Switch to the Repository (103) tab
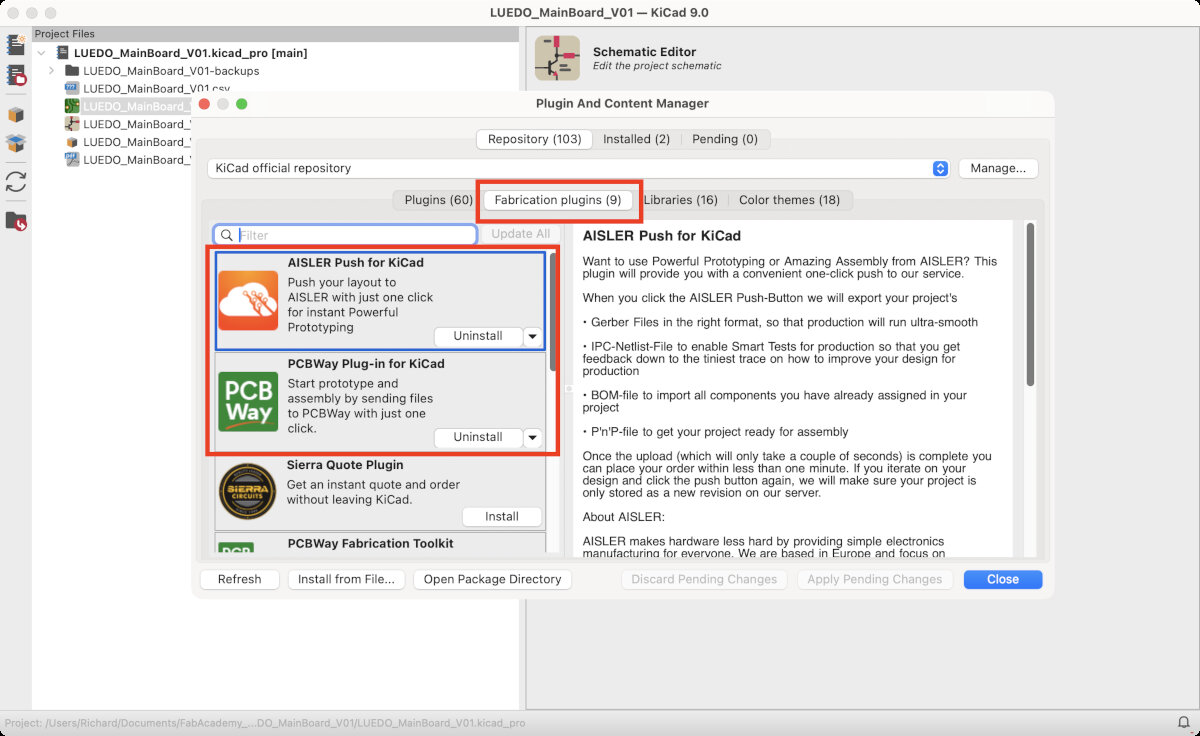Viewport: 1200px width, 736px height. click(534, 139)
